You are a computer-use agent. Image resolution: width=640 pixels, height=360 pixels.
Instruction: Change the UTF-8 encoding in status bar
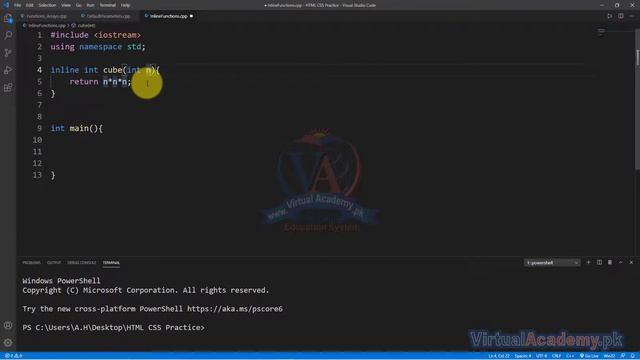542,356
